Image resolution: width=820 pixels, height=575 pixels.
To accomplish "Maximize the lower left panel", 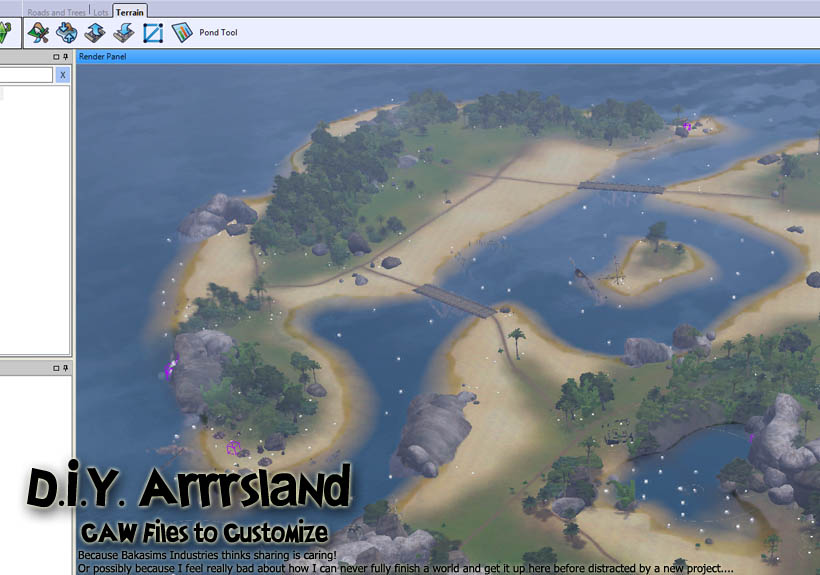I will tap(56, 368).
